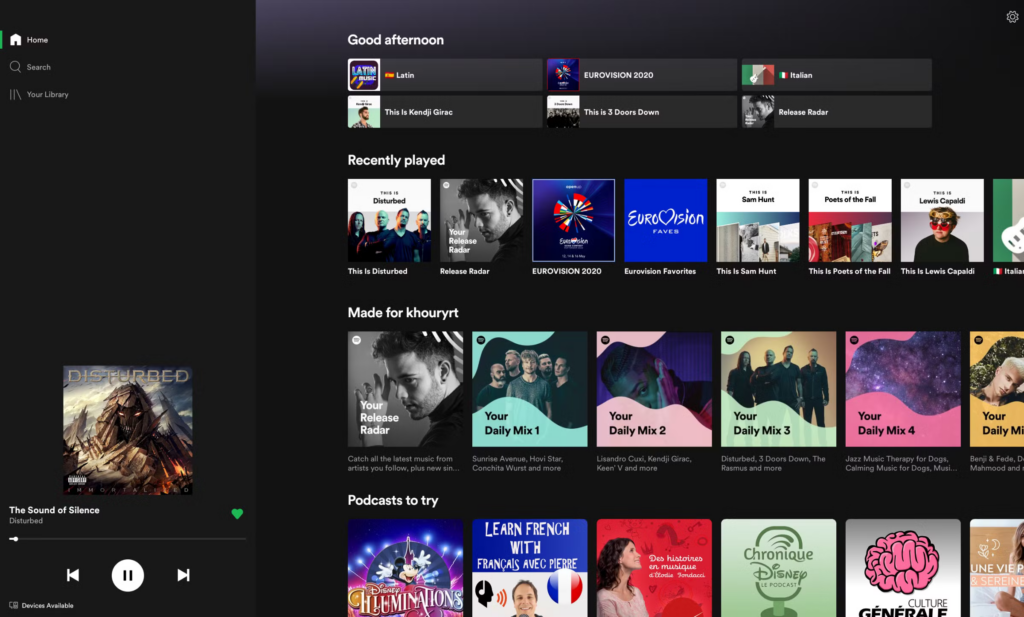Skip to the previous track
Viewport: 1024px width, 617px height.
(x=72, y=575)
